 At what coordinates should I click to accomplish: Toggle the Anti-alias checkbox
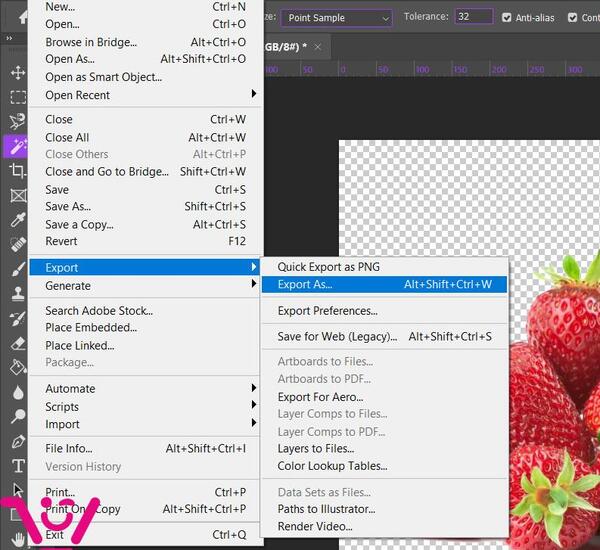(x=506, y=18)
